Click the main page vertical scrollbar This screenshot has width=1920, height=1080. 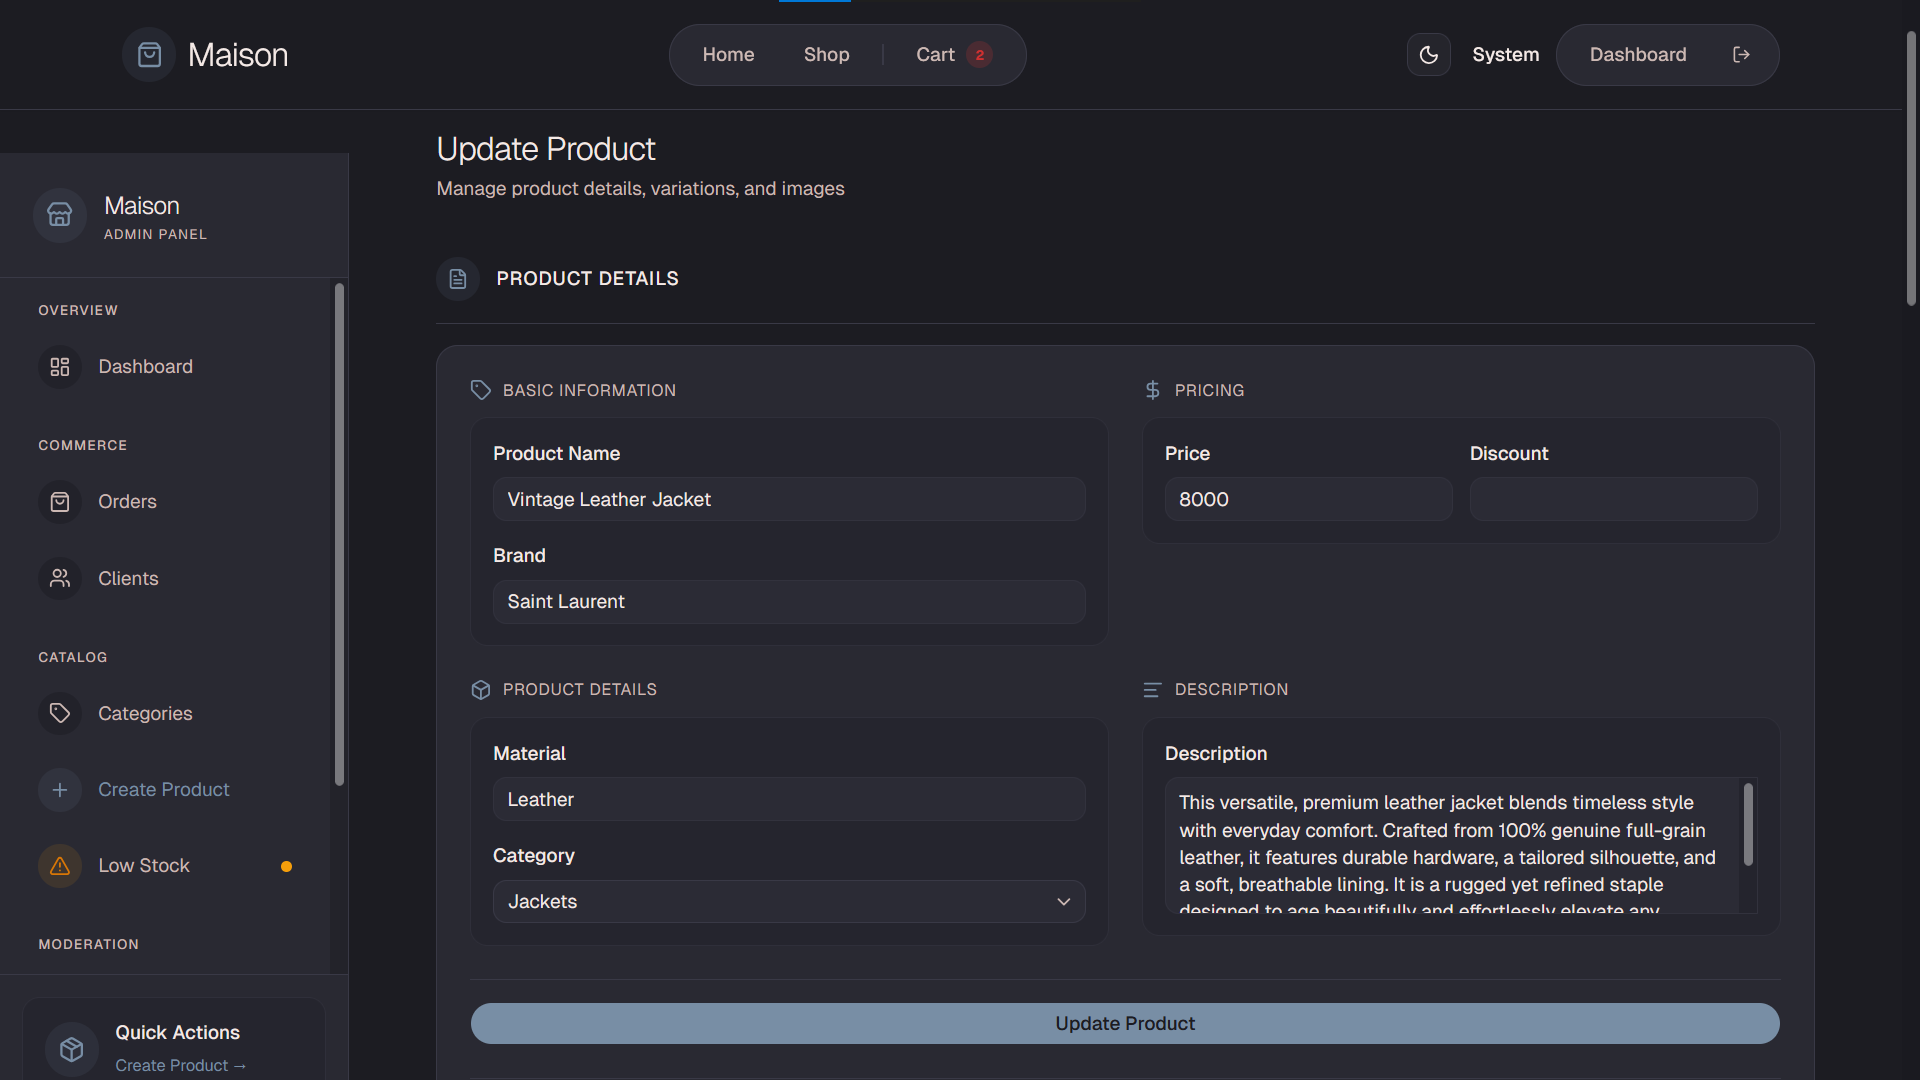pos(1911,170)
